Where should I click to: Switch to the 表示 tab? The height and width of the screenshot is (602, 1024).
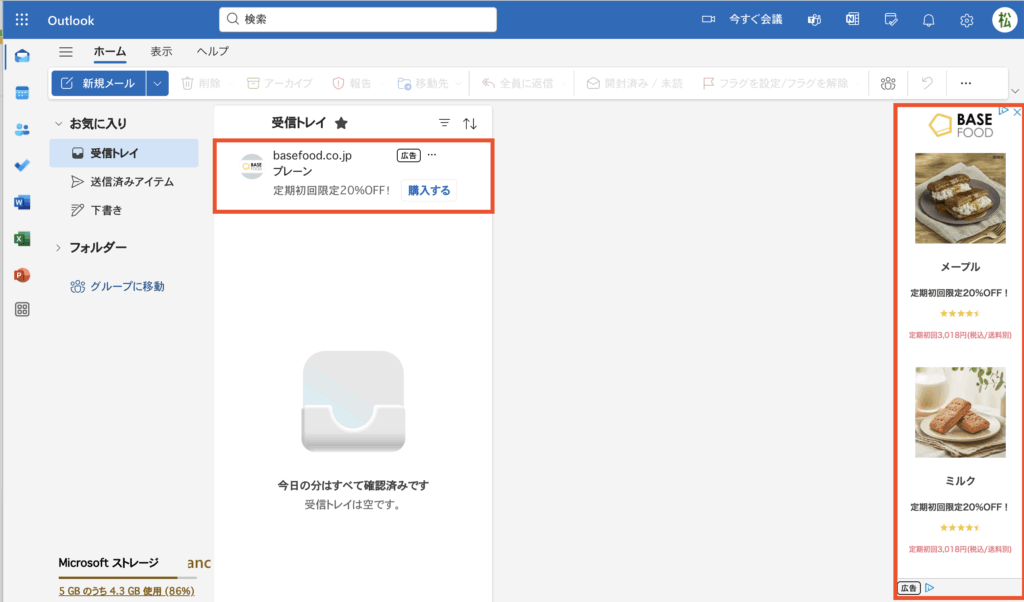161,51
